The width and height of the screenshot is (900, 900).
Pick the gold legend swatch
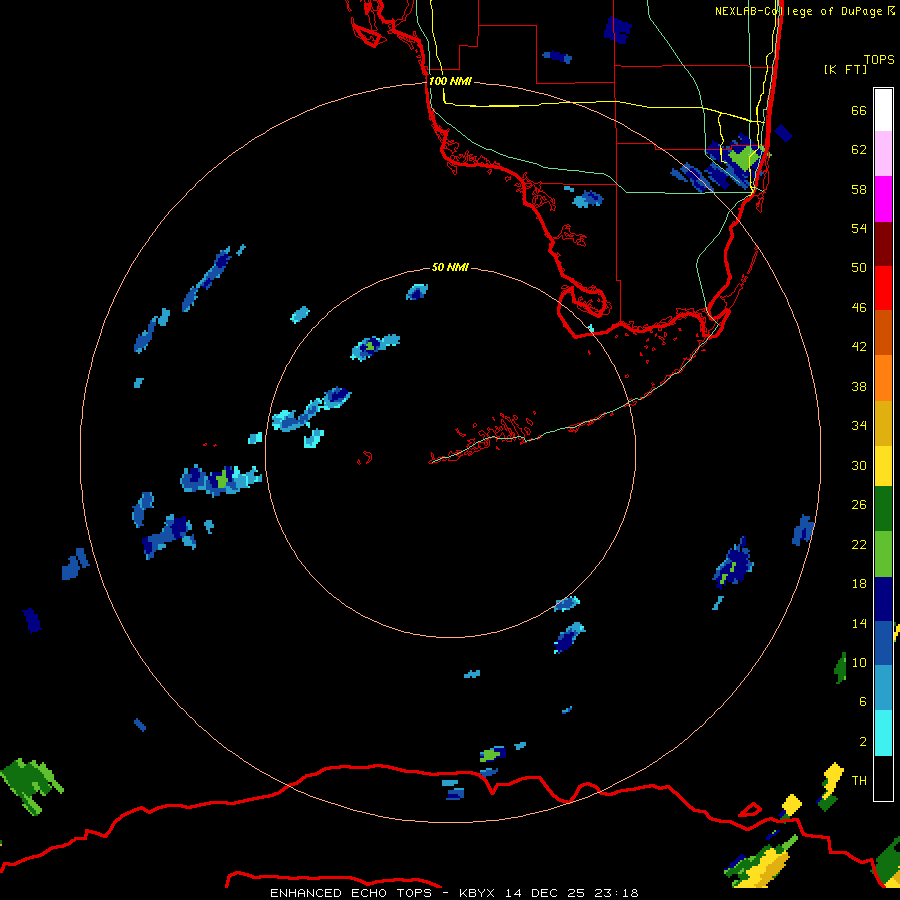tap(883, 423)
